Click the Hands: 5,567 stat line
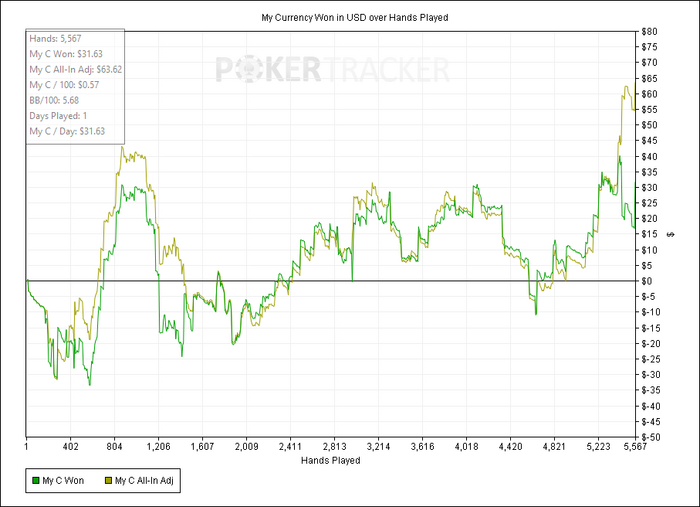 click(x=55, y=38)
